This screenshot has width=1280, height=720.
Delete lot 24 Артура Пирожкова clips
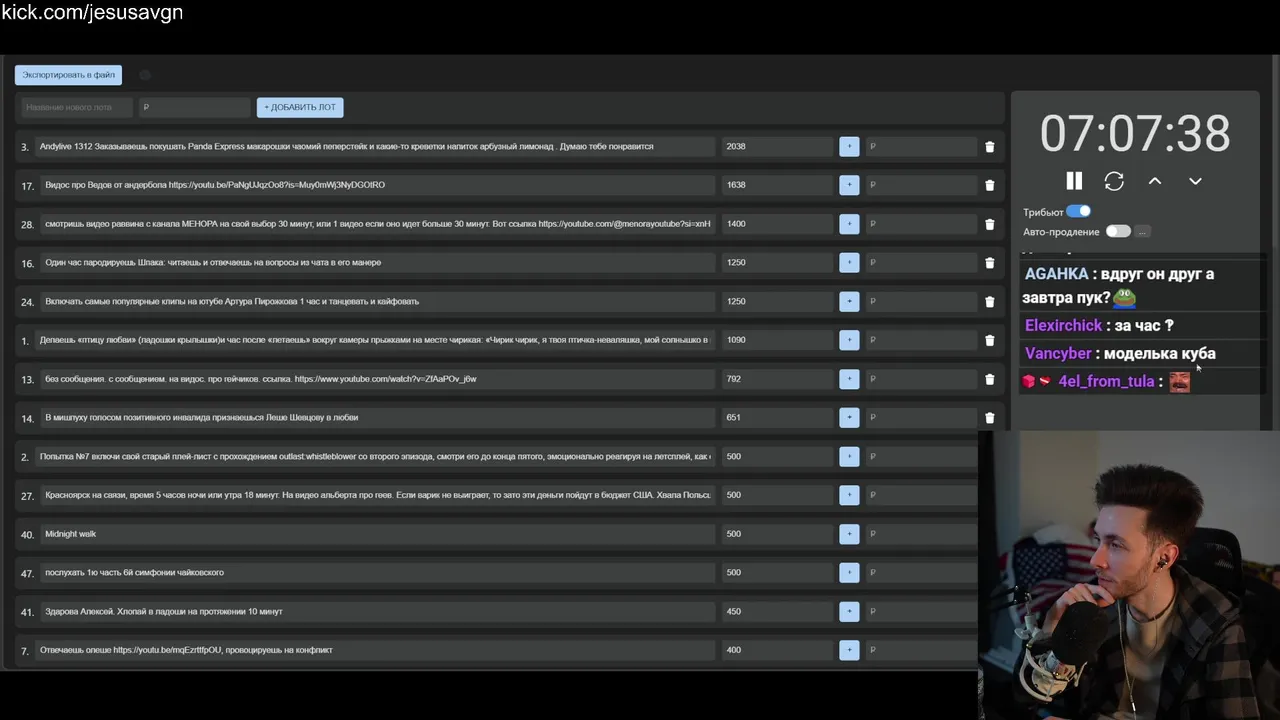990,301
